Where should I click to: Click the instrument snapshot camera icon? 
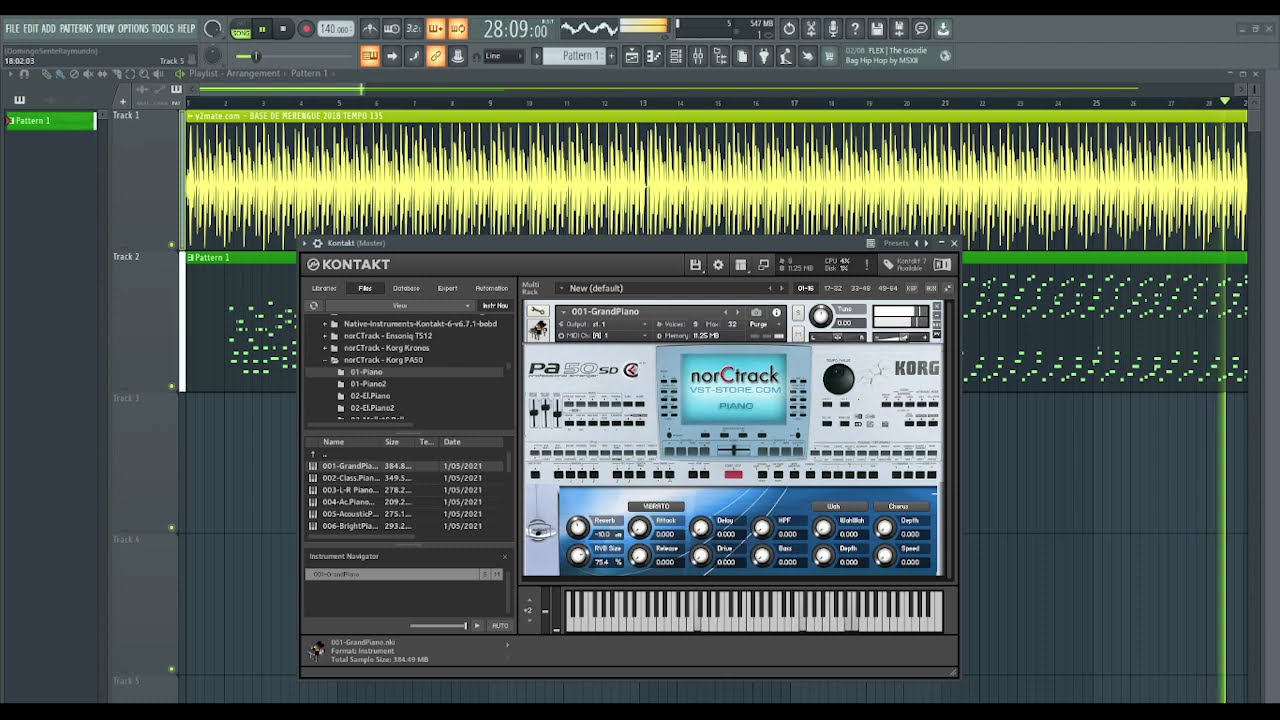(x=756, y=312)
